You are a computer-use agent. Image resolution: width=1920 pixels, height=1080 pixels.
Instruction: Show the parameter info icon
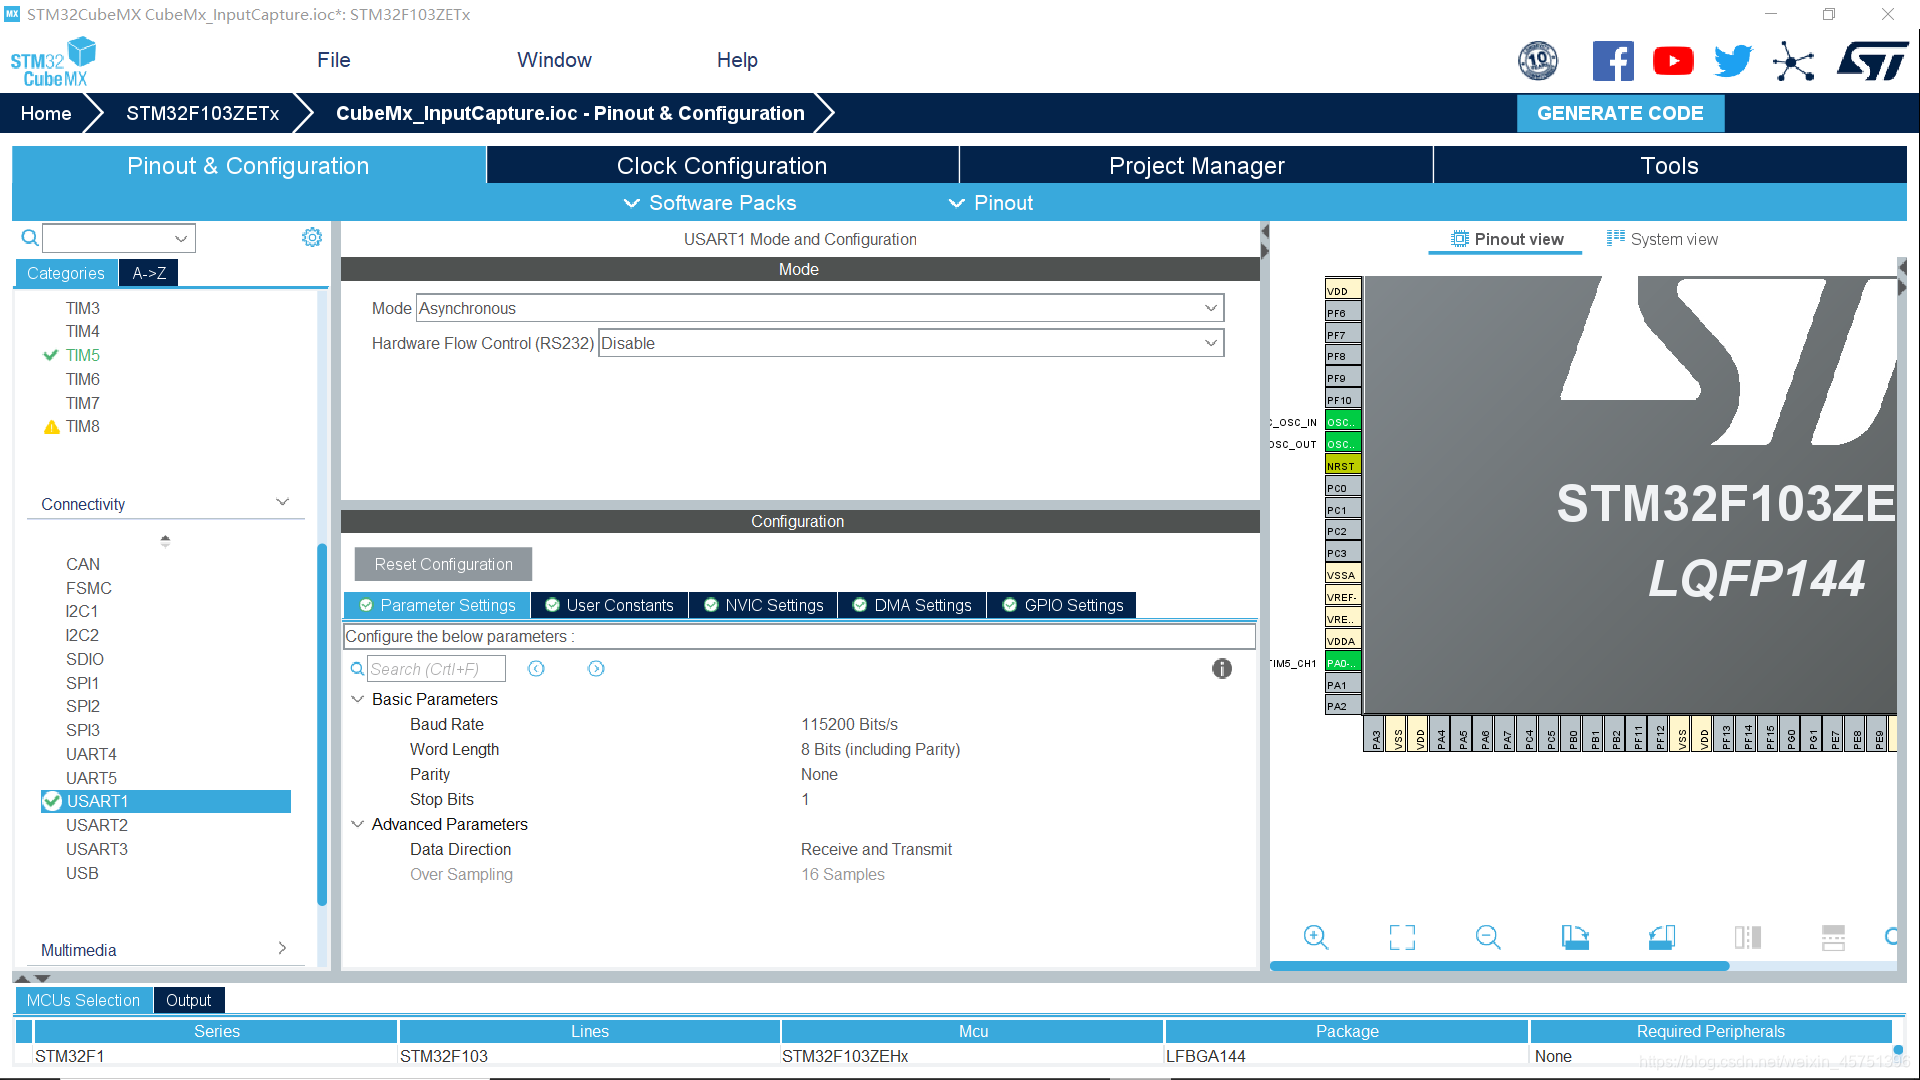(x=1222, y=669)
